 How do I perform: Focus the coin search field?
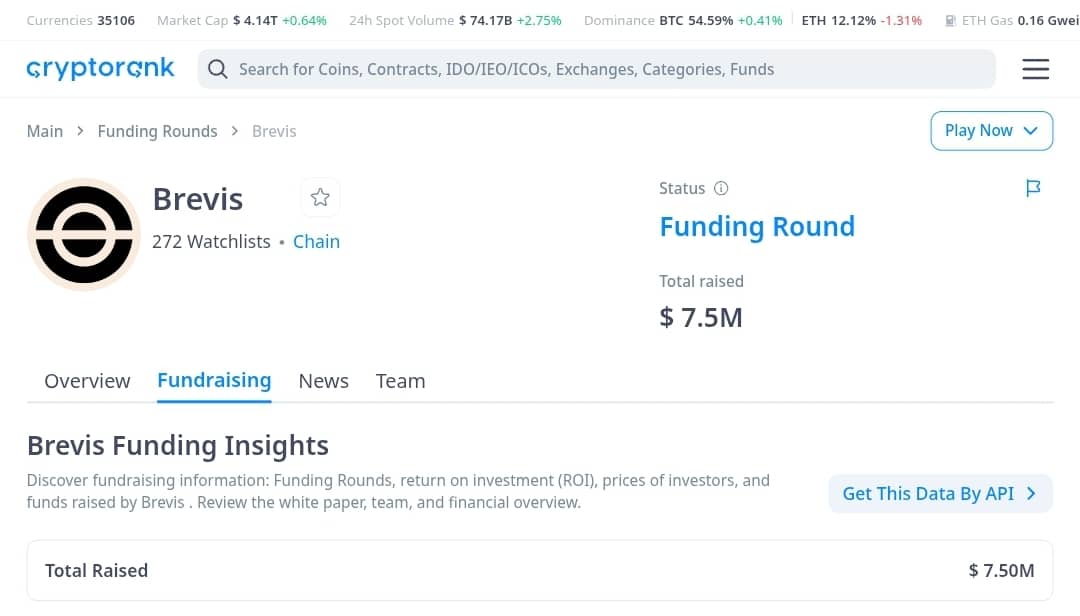click(x=596, y=69)
